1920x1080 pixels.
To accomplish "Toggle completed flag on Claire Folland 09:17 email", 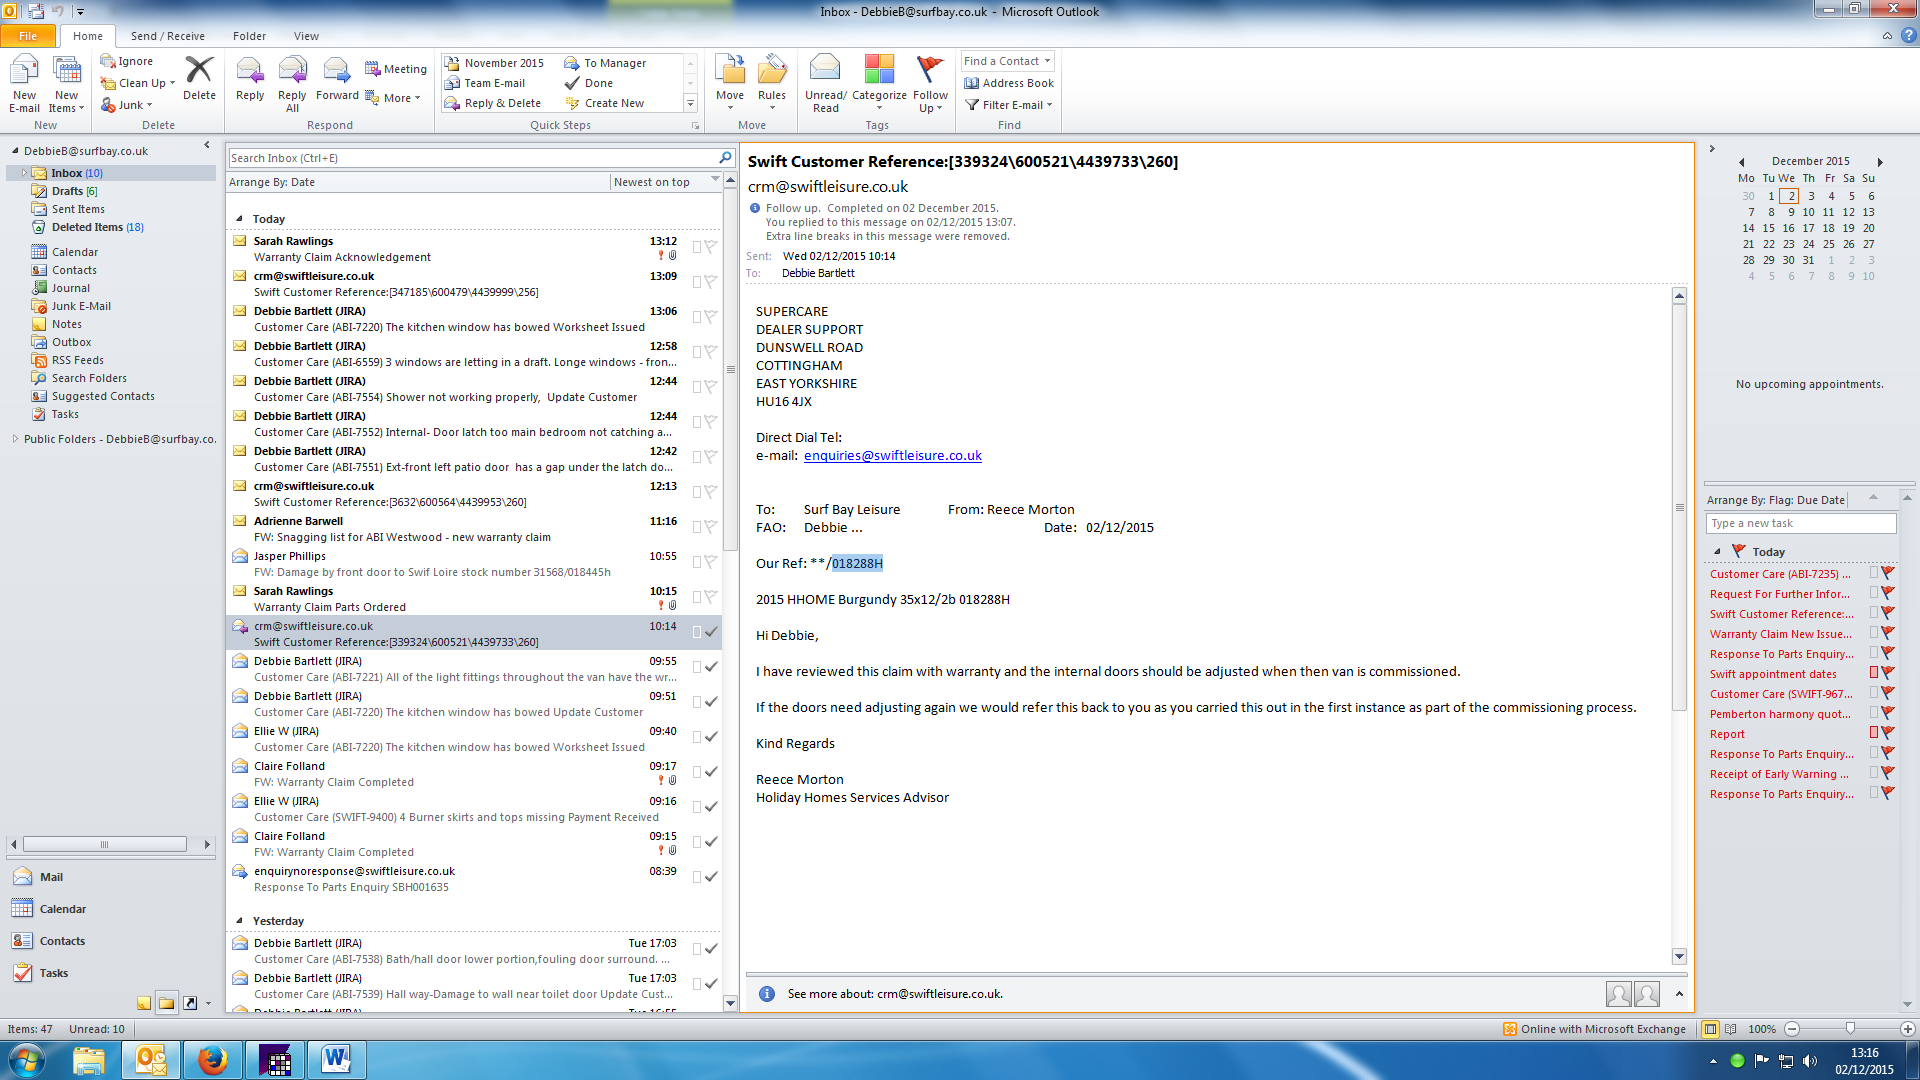I will tap(710, 771).
